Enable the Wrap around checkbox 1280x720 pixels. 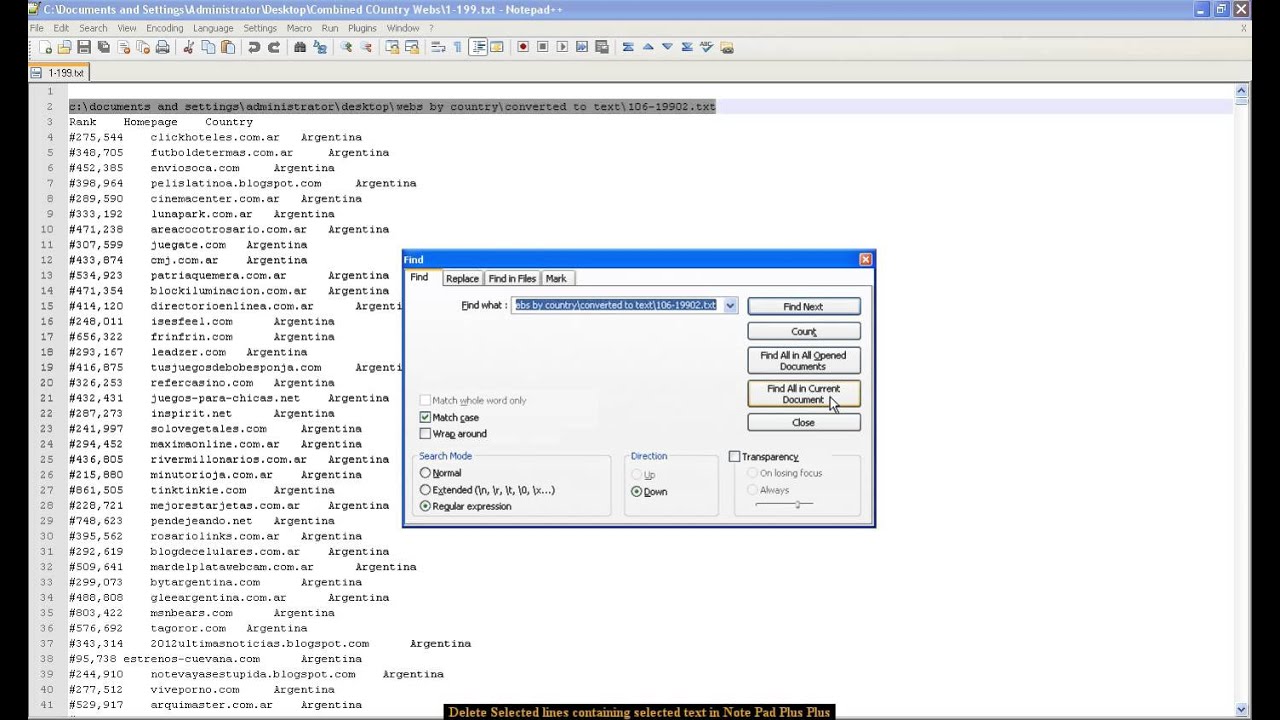[425, 434]
